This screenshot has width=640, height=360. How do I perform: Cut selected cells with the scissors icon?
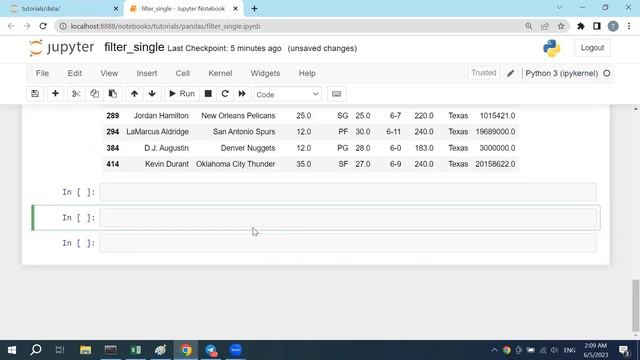[x=76, y=94]
